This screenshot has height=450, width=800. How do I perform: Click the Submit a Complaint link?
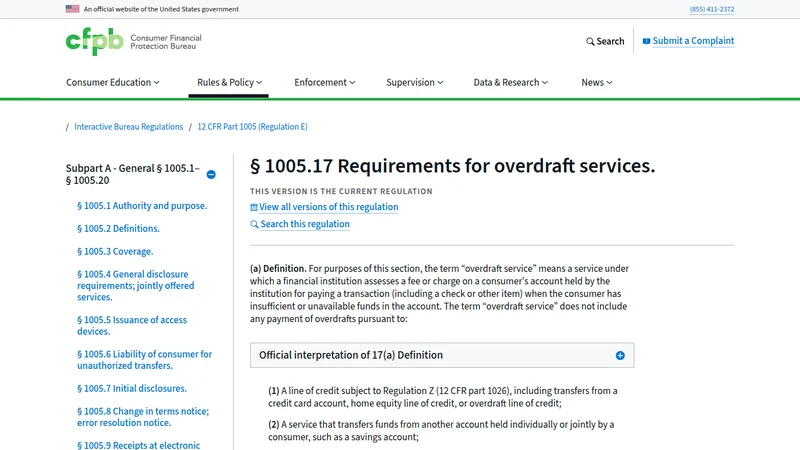pyautogui.click(x=693, y=41)
